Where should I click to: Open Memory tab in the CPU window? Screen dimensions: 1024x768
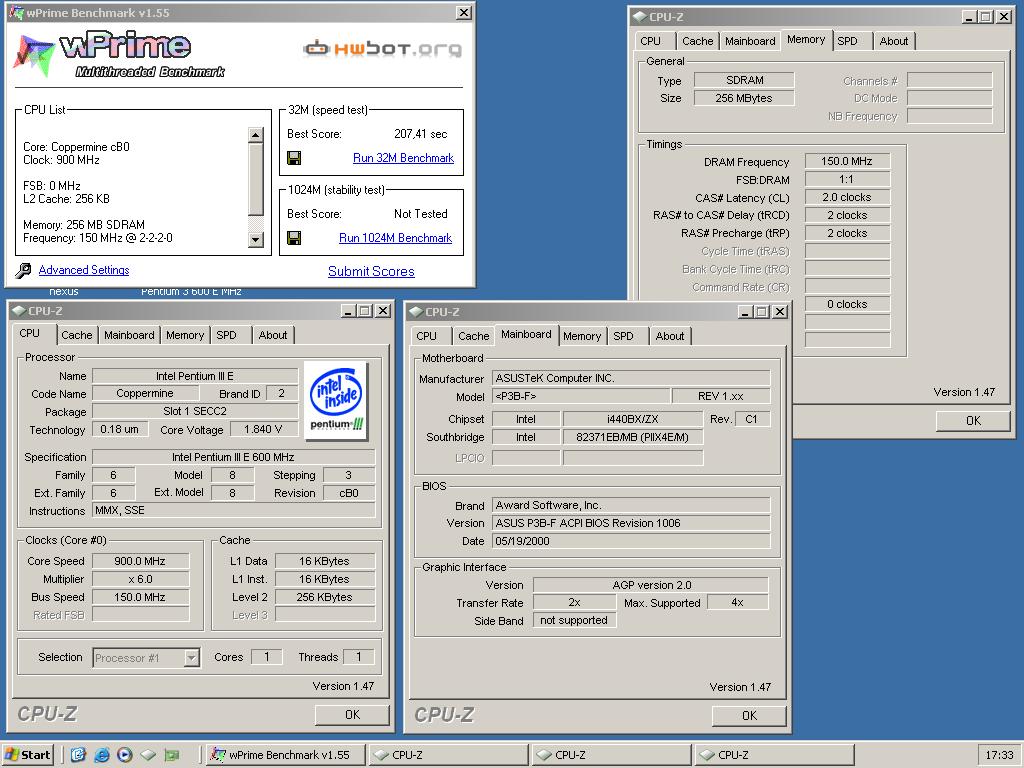185,335
